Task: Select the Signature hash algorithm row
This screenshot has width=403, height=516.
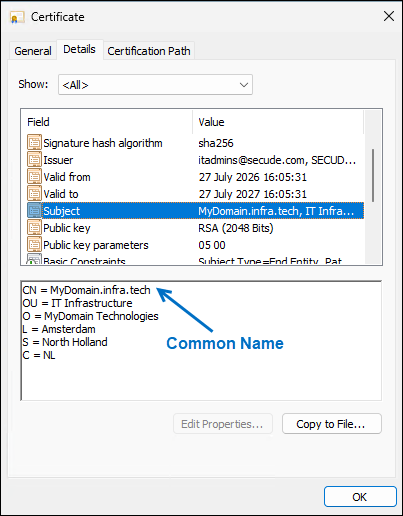Action: (195, 143)
